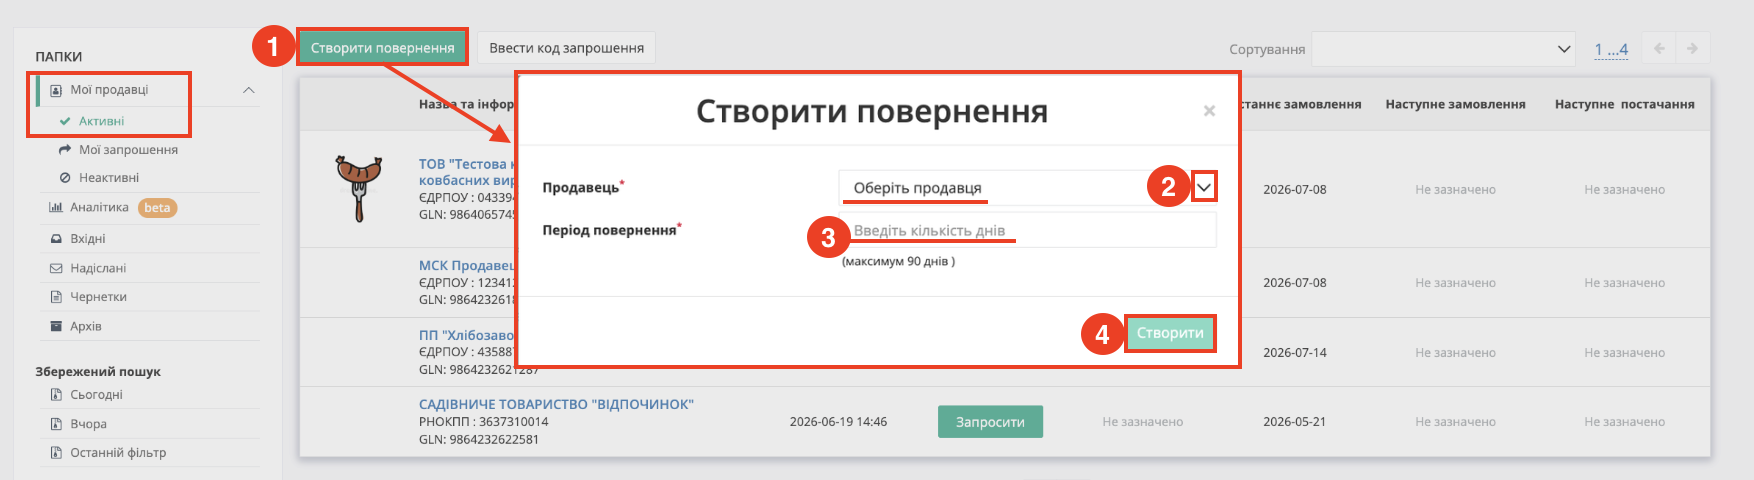Screen dimensions: 1754x480
Task: Select Мої продавці folder
Action: click(x=109, y=90)
